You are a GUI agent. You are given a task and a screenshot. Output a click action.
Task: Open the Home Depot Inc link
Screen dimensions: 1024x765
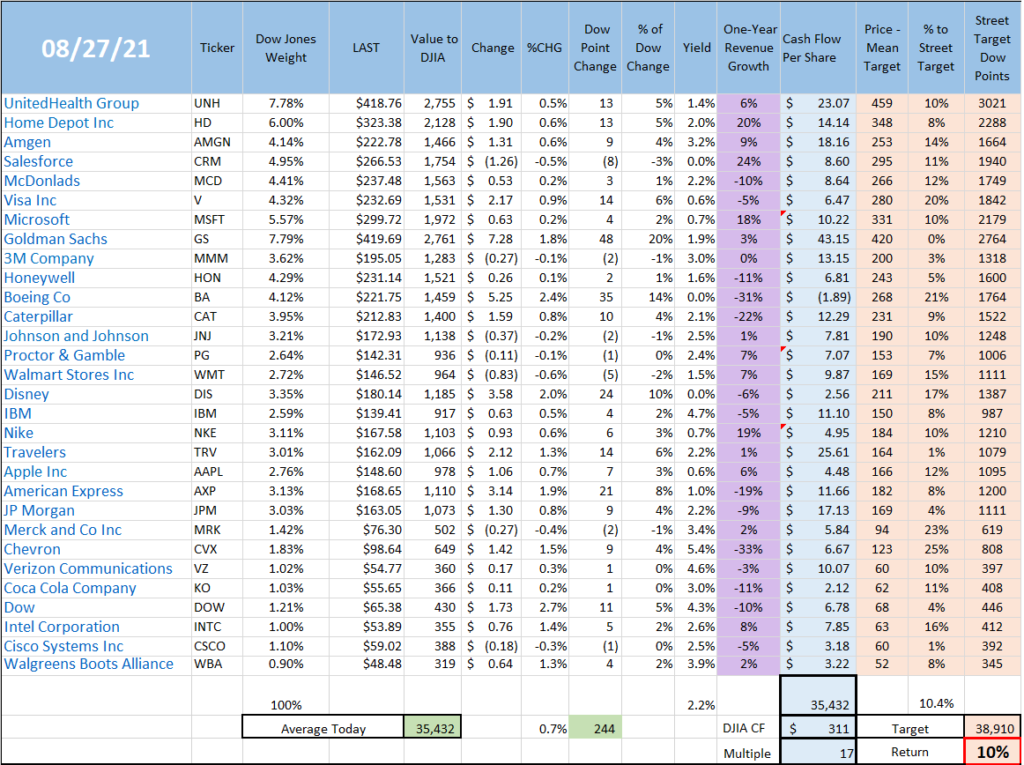coord(59,123)
